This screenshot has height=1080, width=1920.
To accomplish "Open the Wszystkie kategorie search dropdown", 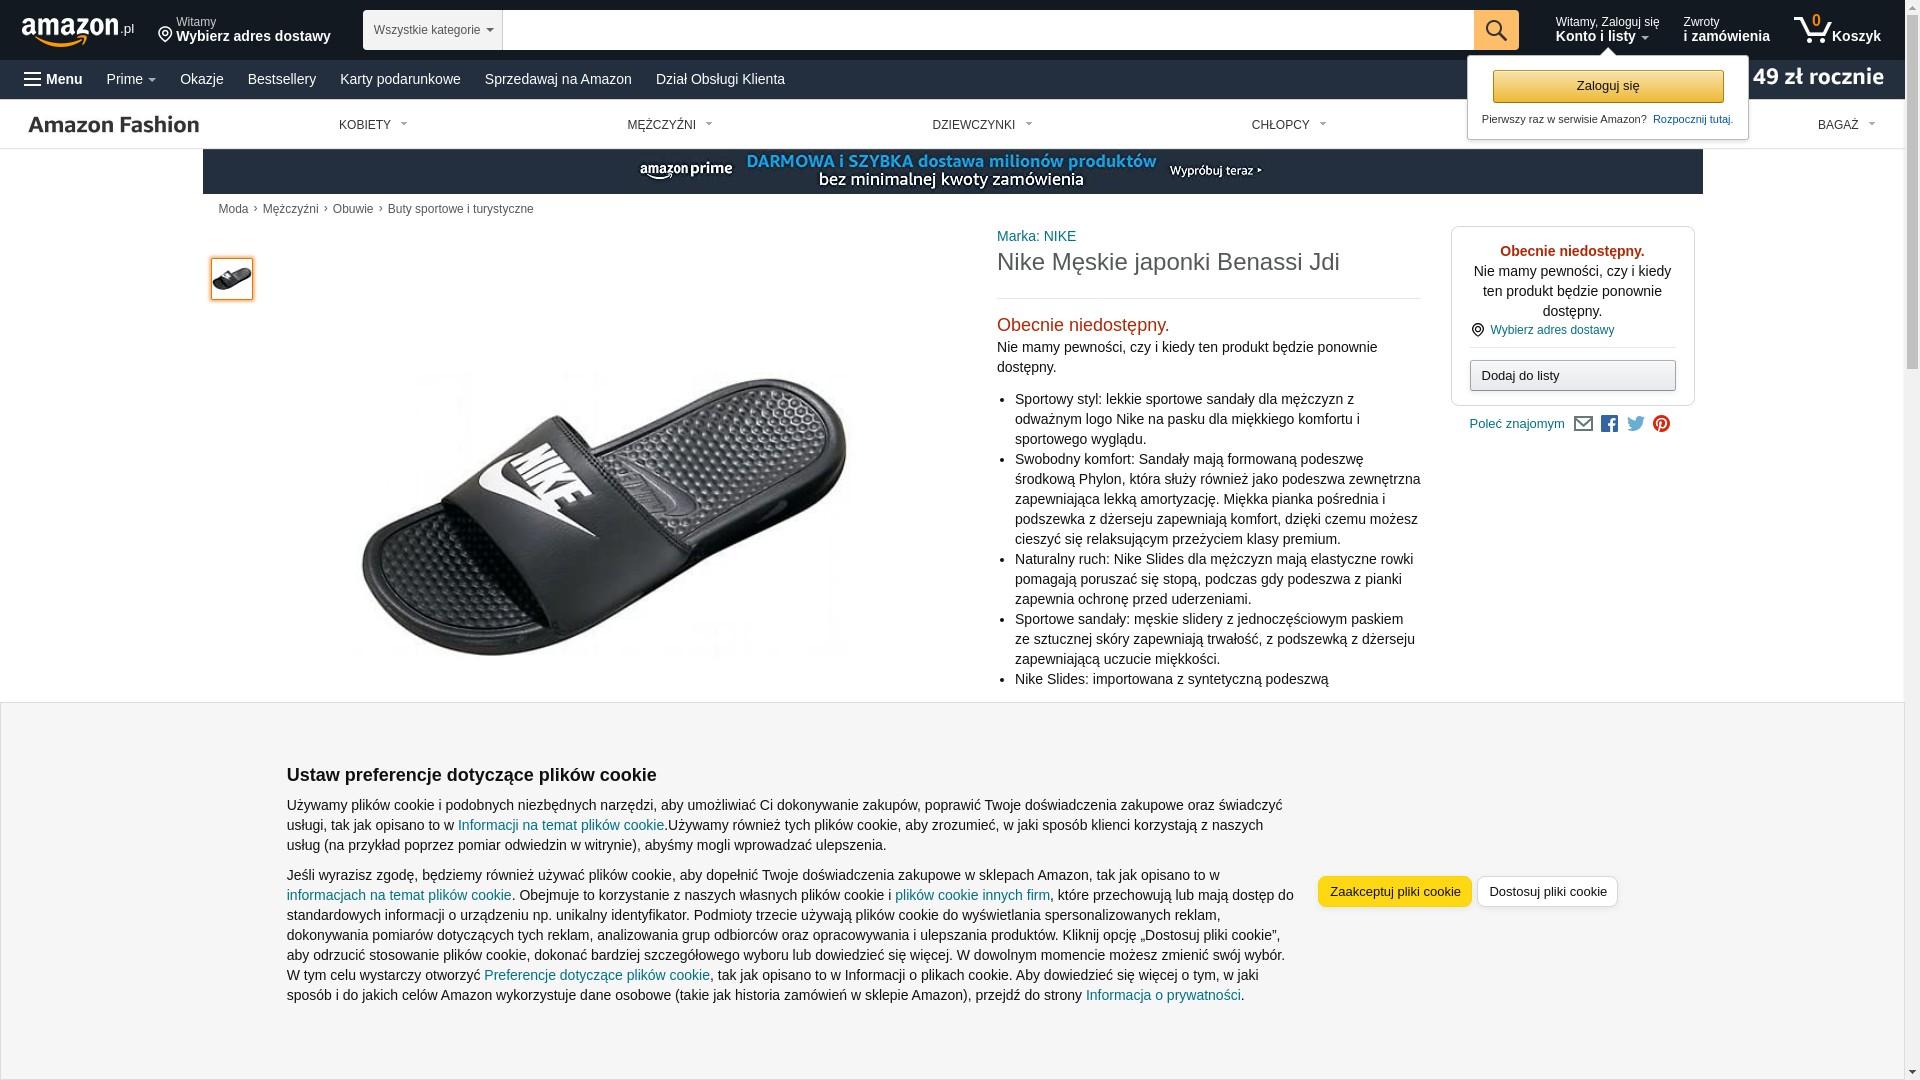I will tap(433, 30).
